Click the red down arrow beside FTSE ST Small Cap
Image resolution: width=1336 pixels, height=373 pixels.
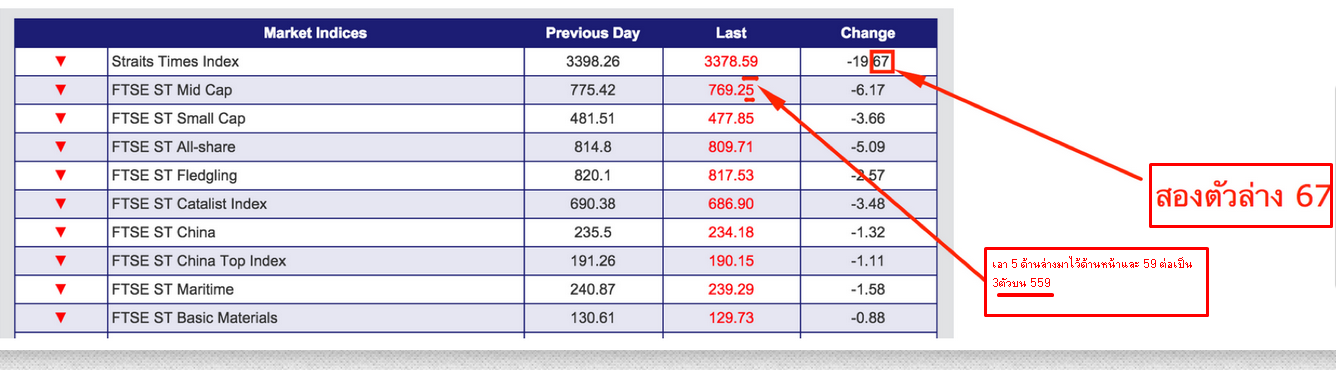point(61,119)
